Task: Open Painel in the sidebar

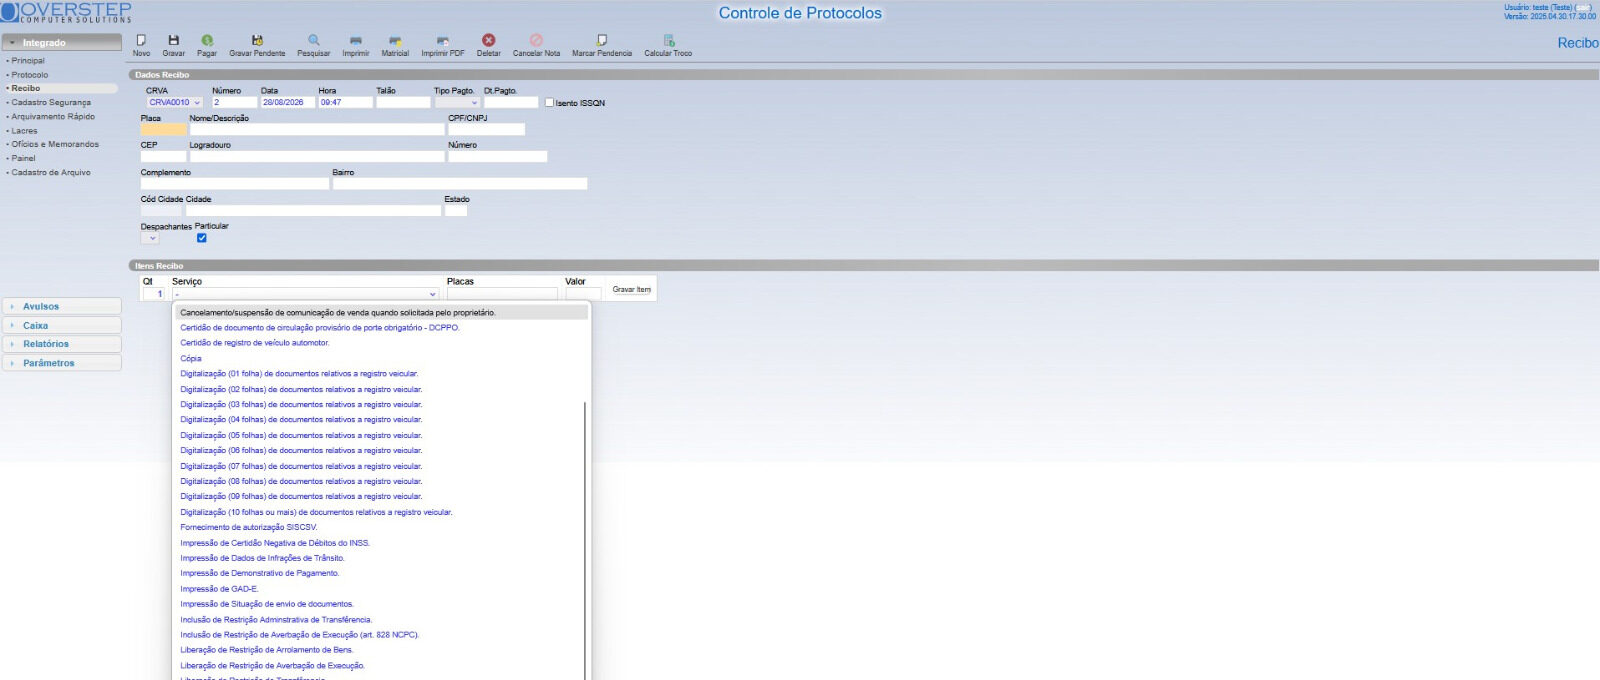Action: pyautogui.click(x=23, y=158)
